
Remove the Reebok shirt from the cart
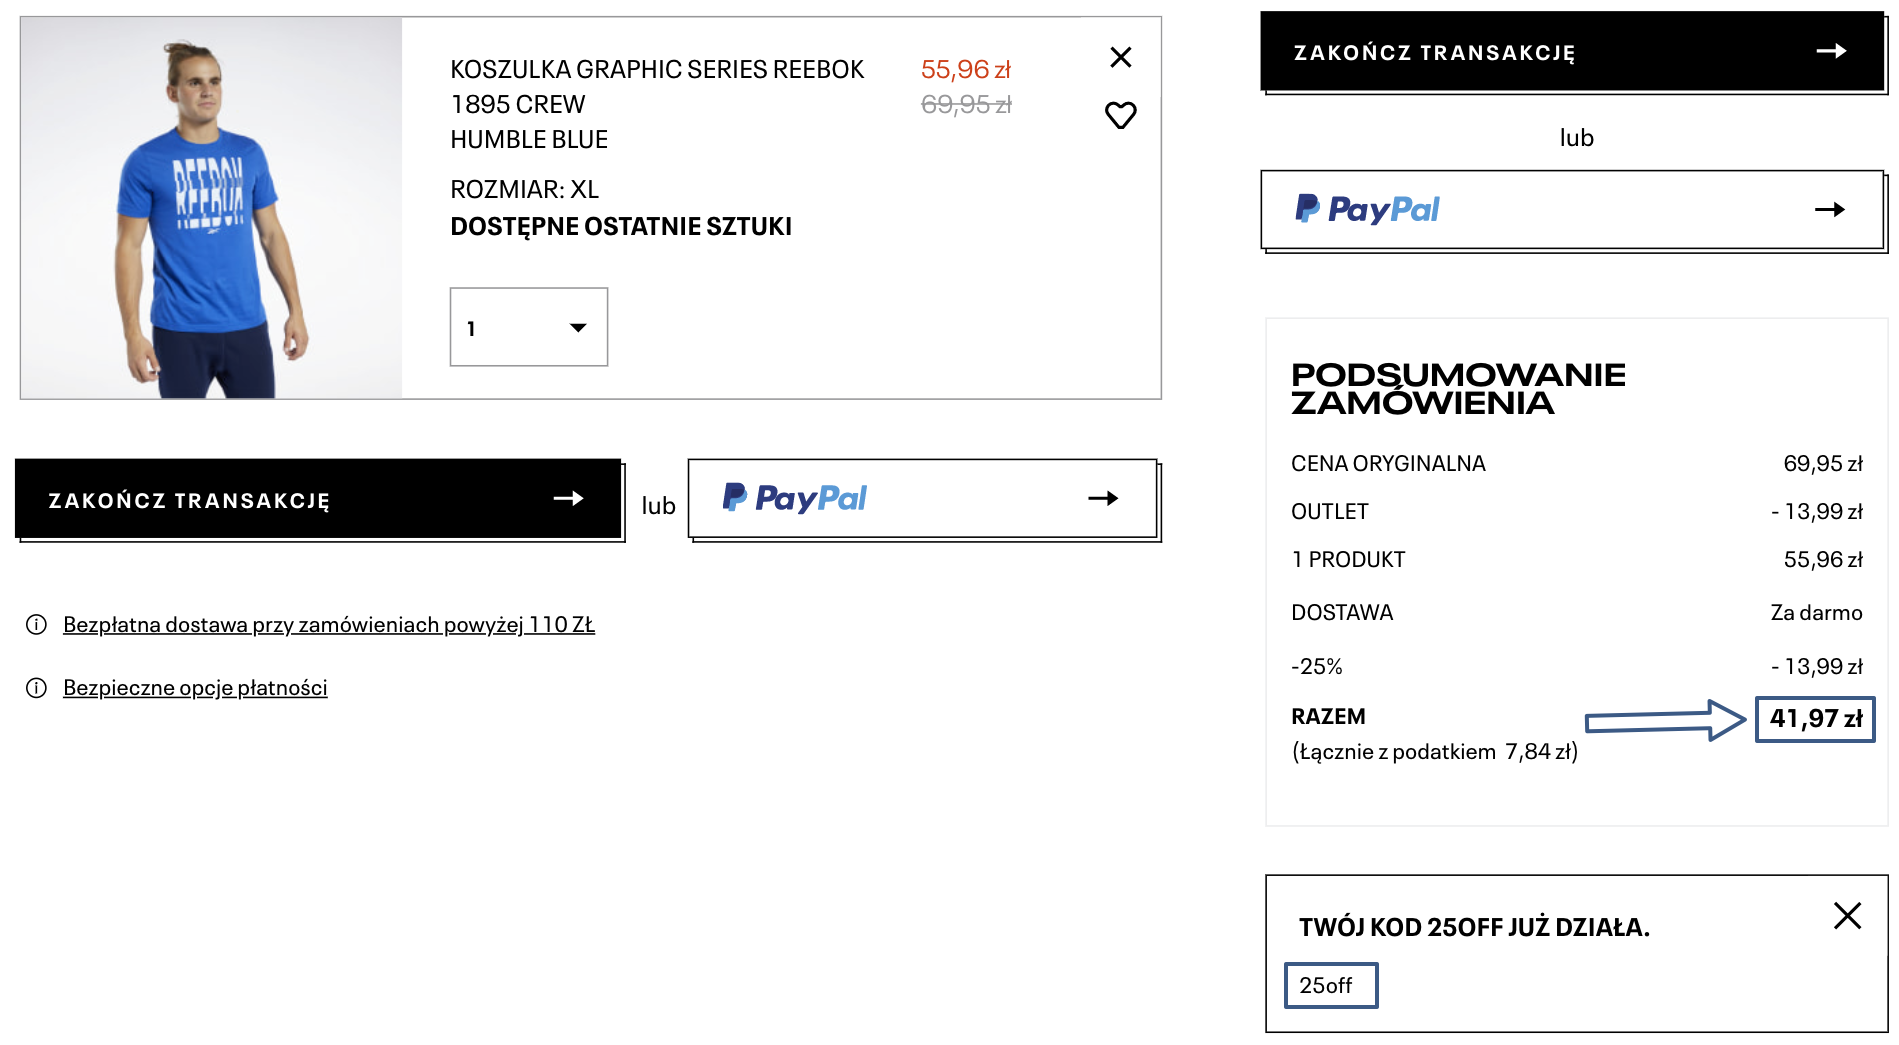point(1121,58)
